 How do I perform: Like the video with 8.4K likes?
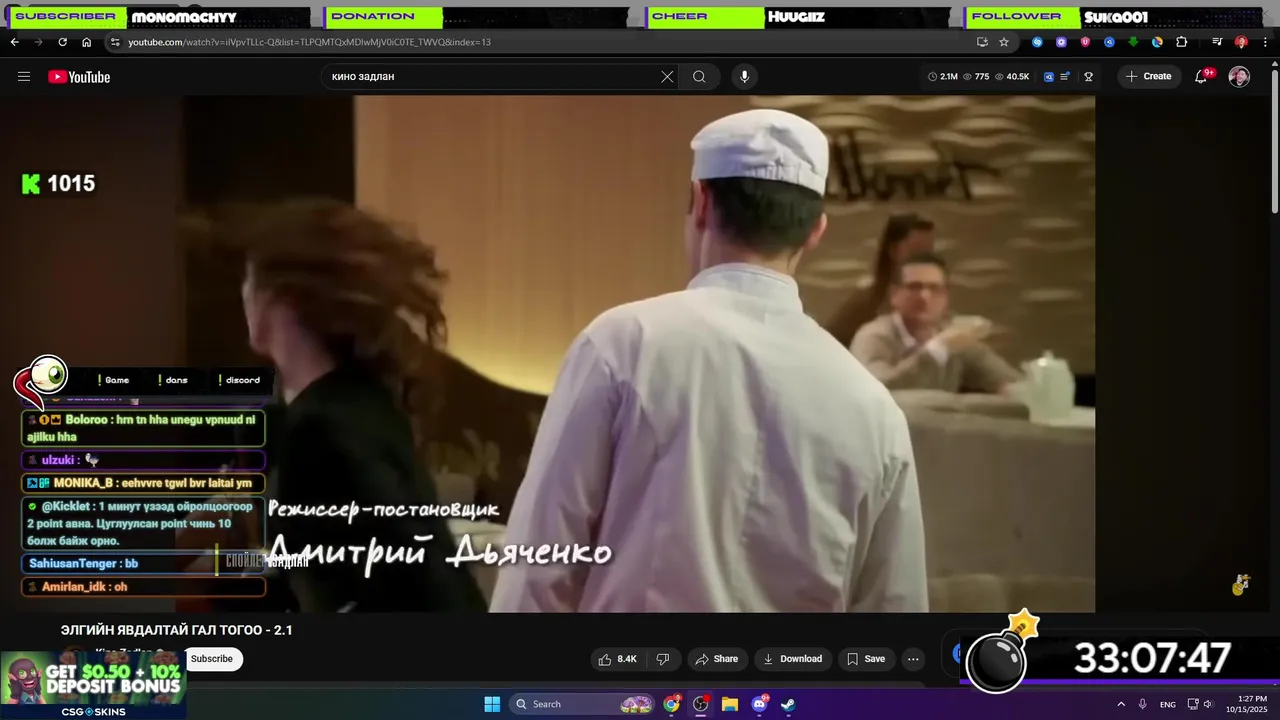(x=617, y=659)
